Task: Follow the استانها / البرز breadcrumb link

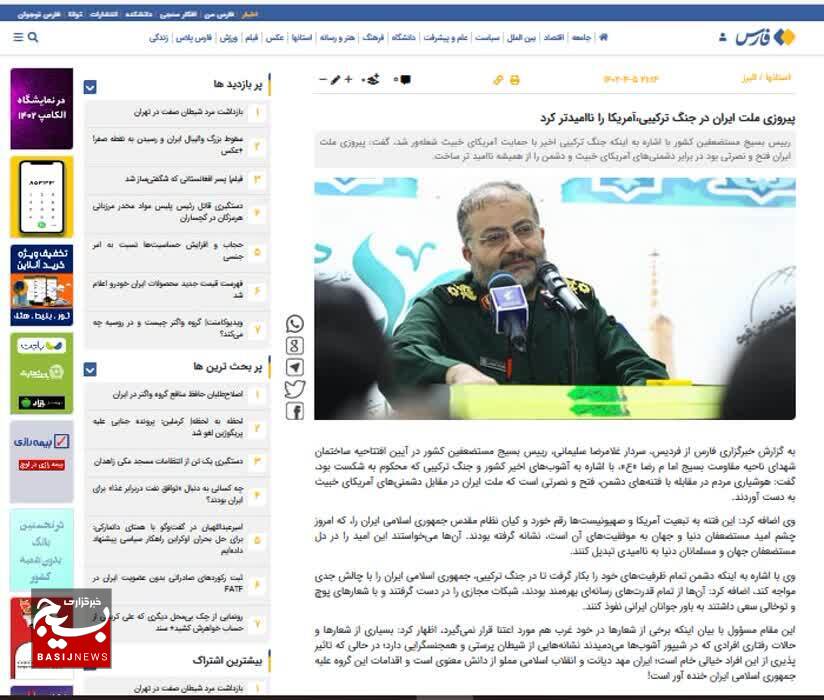Action: 766,78
